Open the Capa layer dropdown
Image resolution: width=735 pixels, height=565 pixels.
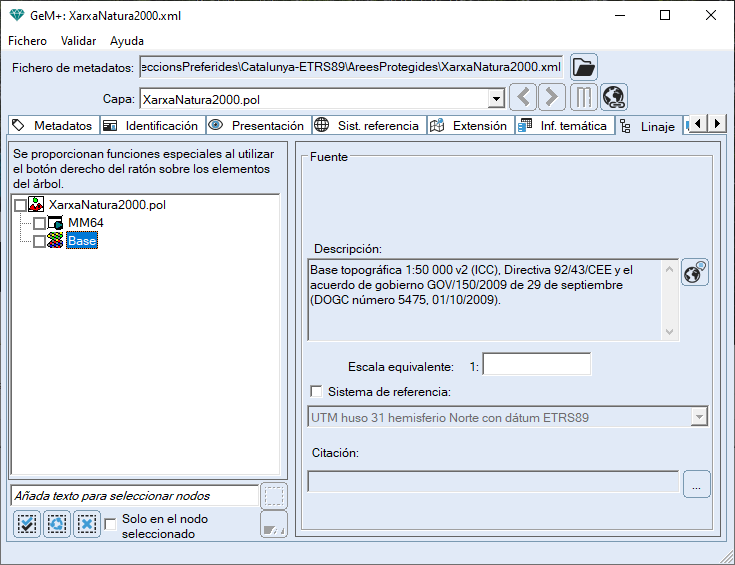click(x=495, y=99)
